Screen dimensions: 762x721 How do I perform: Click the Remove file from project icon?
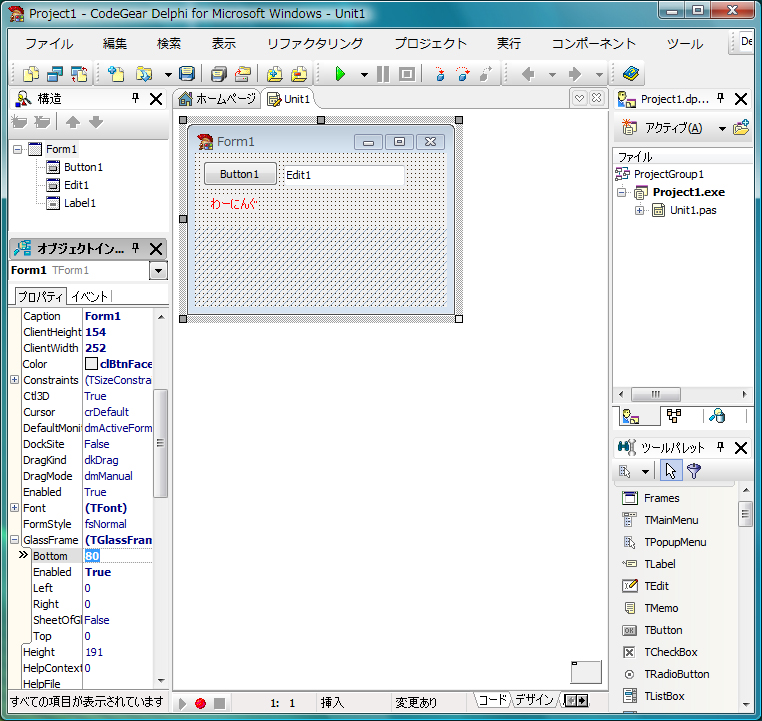pyautogui.click(x=299, y=74)
